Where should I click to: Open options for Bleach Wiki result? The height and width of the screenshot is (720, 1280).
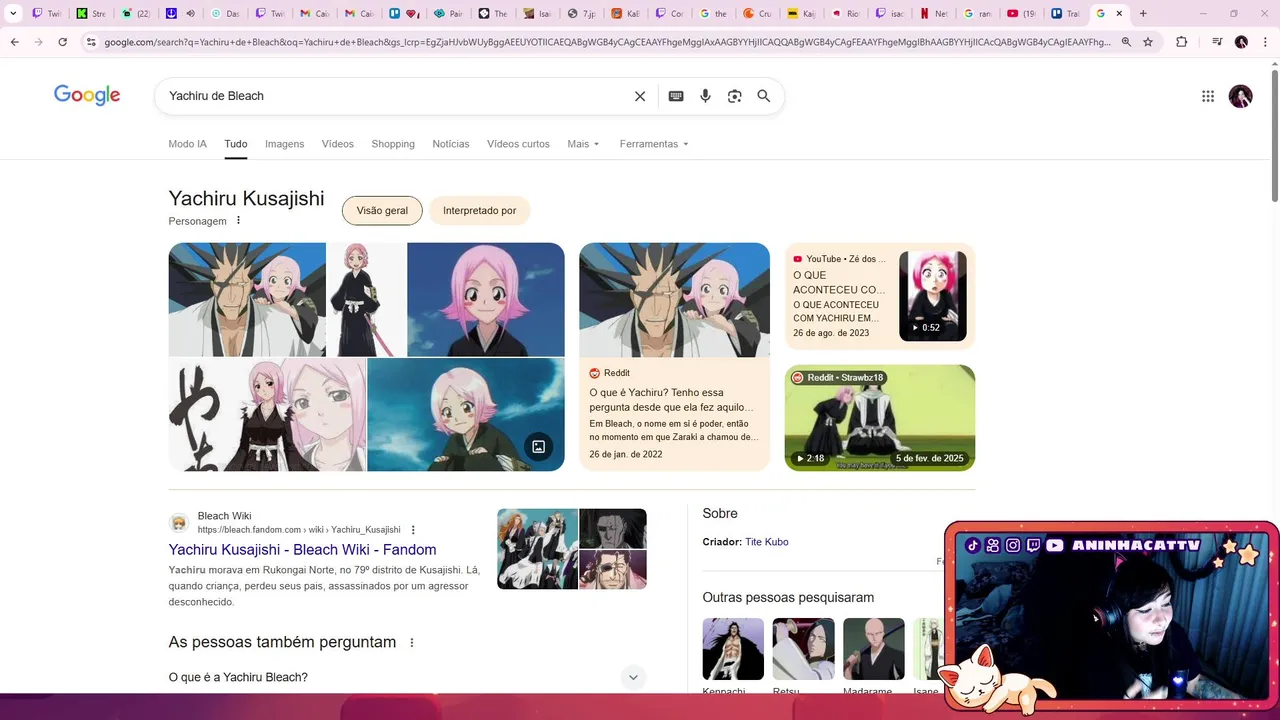[x=413, y=530]
